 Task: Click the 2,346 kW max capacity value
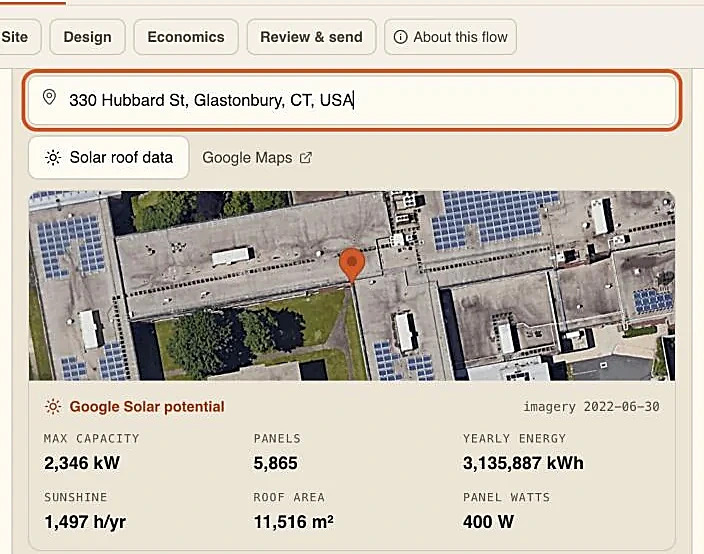(82, 463)
